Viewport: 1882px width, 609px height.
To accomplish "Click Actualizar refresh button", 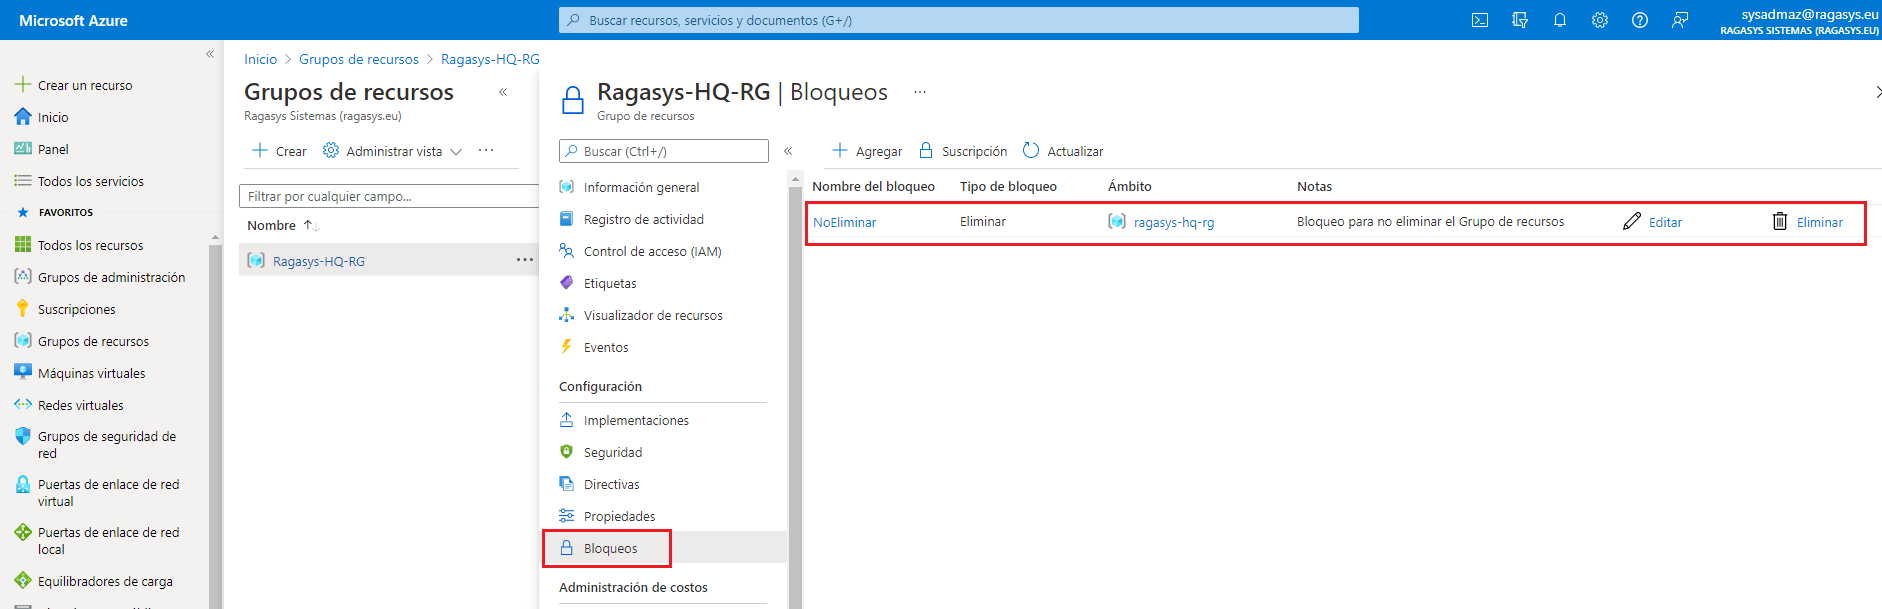I will tap(1063, 151).
